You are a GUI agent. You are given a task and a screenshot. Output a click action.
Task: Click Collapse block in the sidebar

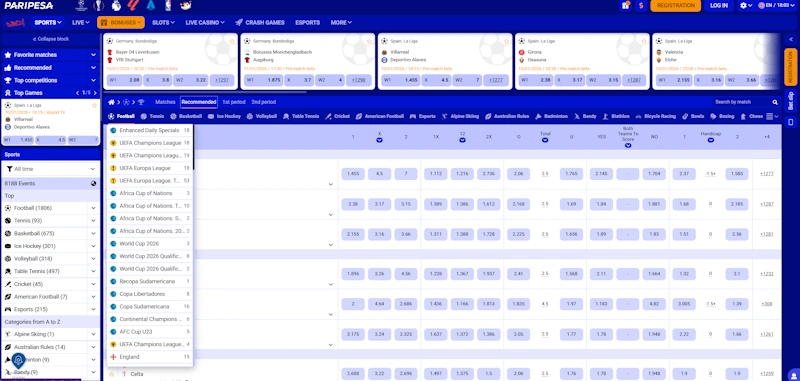[51, 39]
